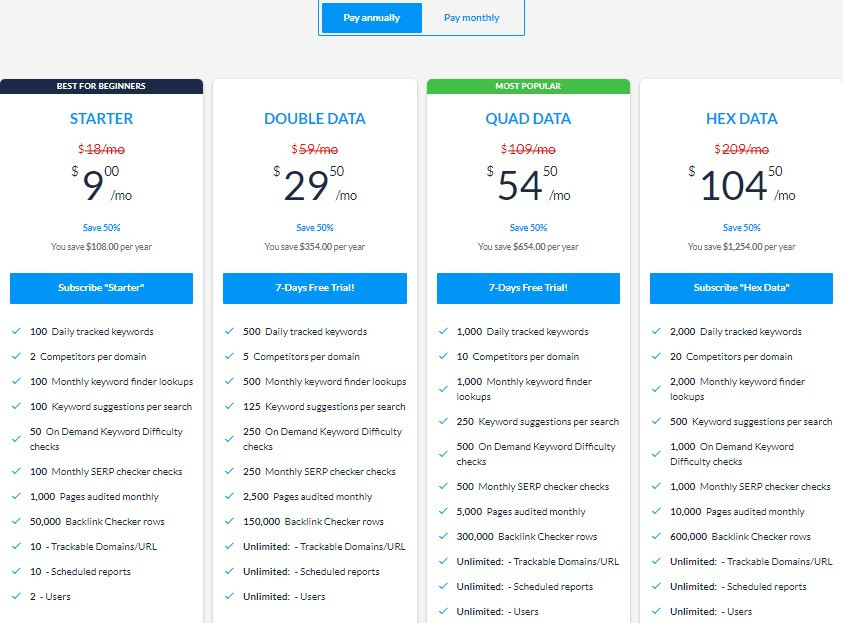Image resolution: width=843 pixels, height=623 pixels.
Task: Click "You save $1,254.00 per year" text
Action: click(x=741, y=247)
